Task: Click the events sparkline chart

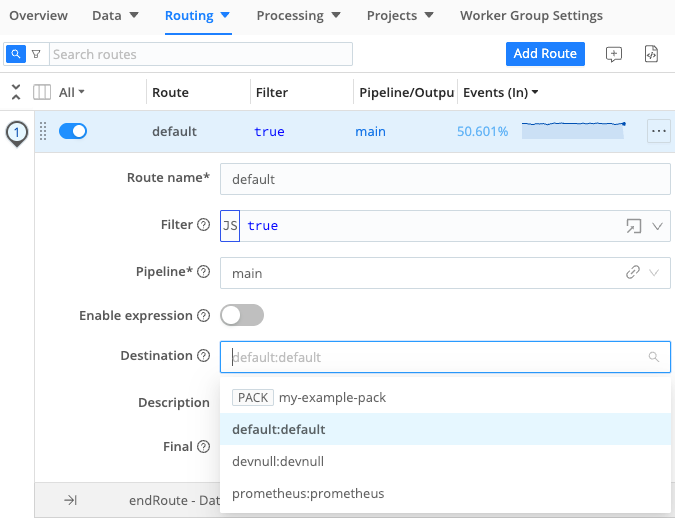Action: [574, 130]
